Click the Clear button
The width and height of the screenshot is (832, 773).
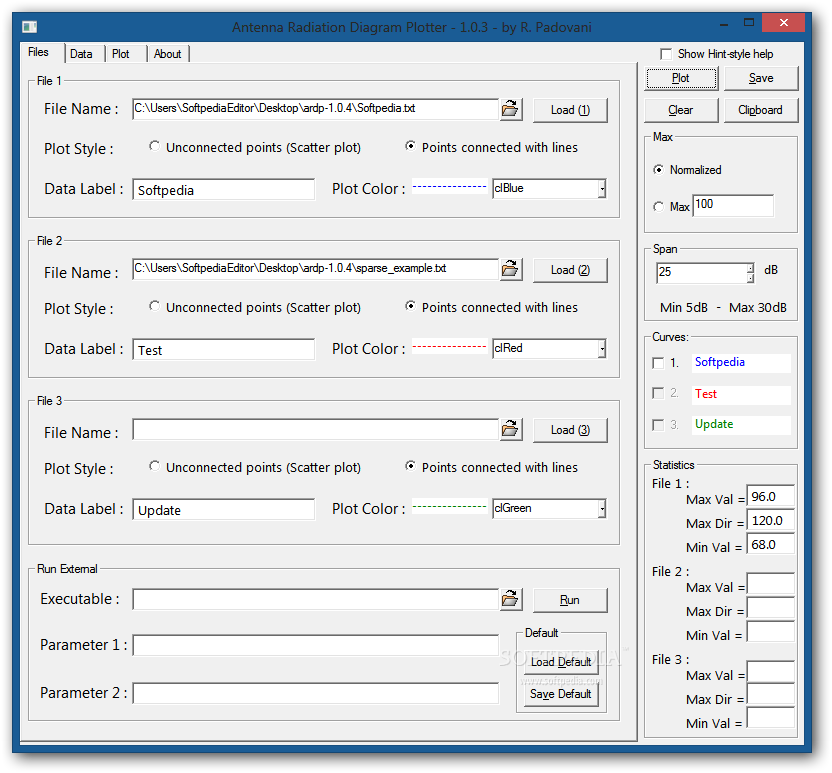pyautogui.click(x=681, y=110)
